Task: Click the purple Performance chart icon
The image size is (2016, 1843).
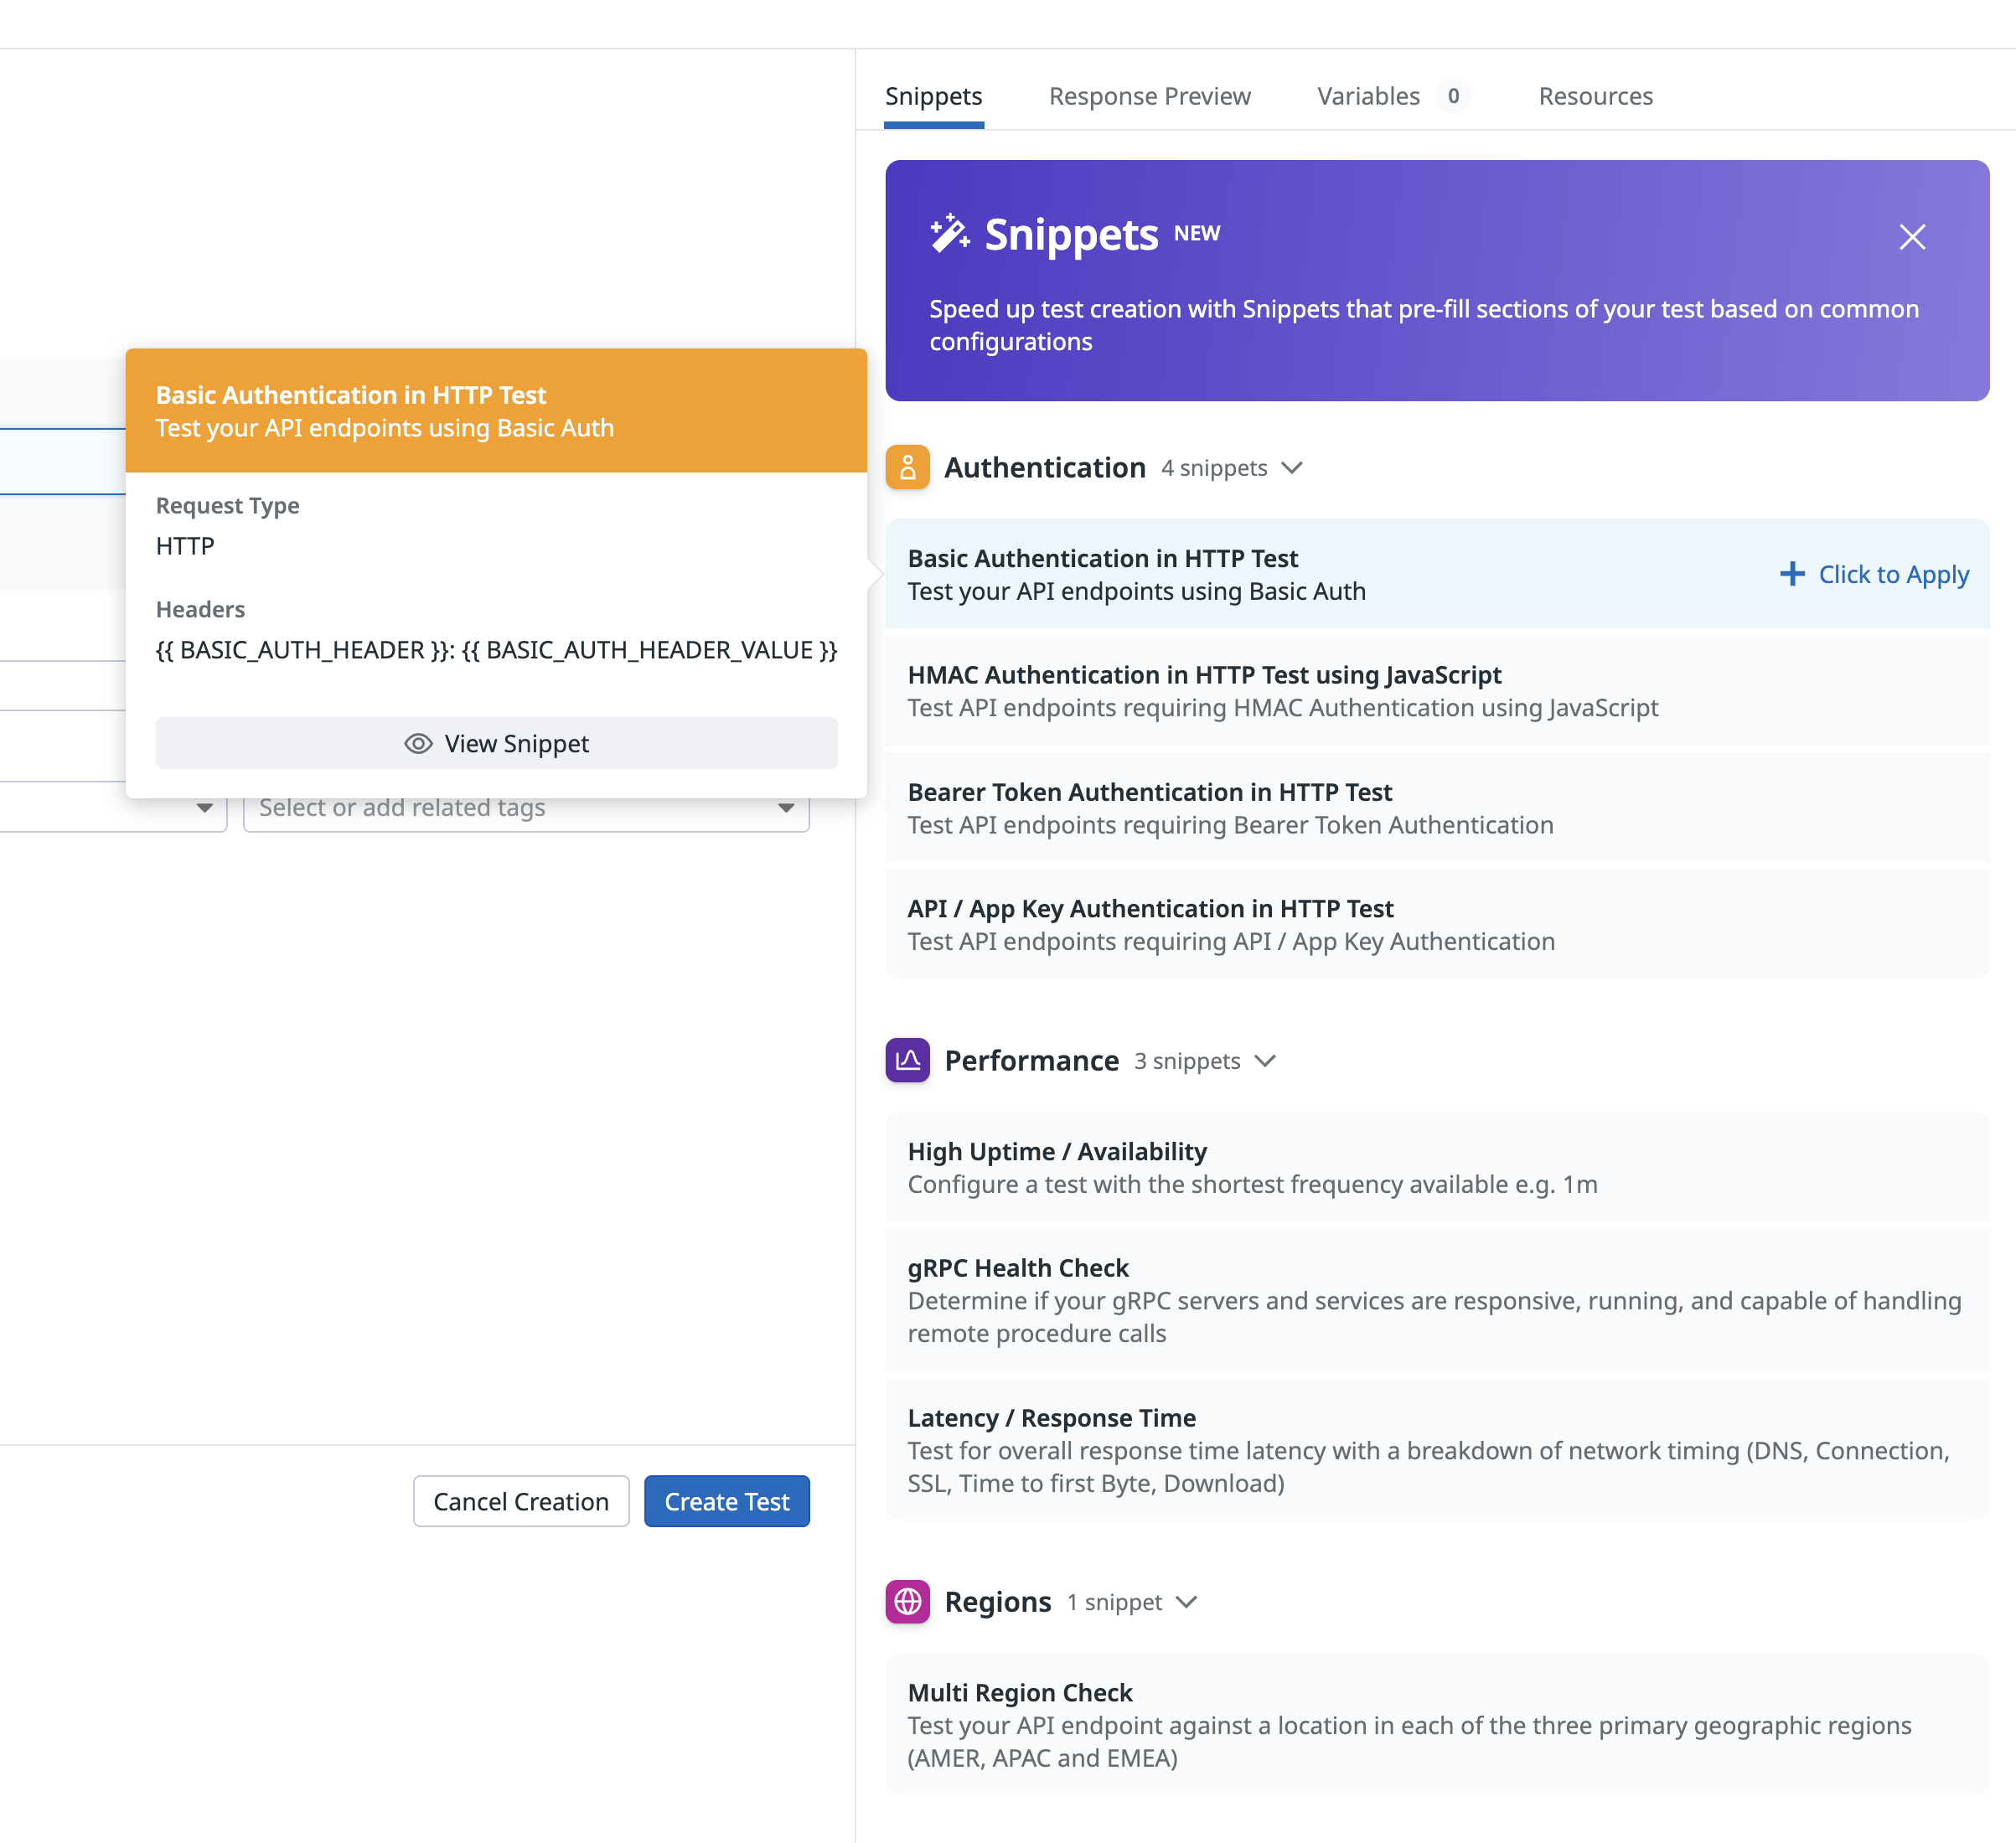Action: (x=907, y=1060)
